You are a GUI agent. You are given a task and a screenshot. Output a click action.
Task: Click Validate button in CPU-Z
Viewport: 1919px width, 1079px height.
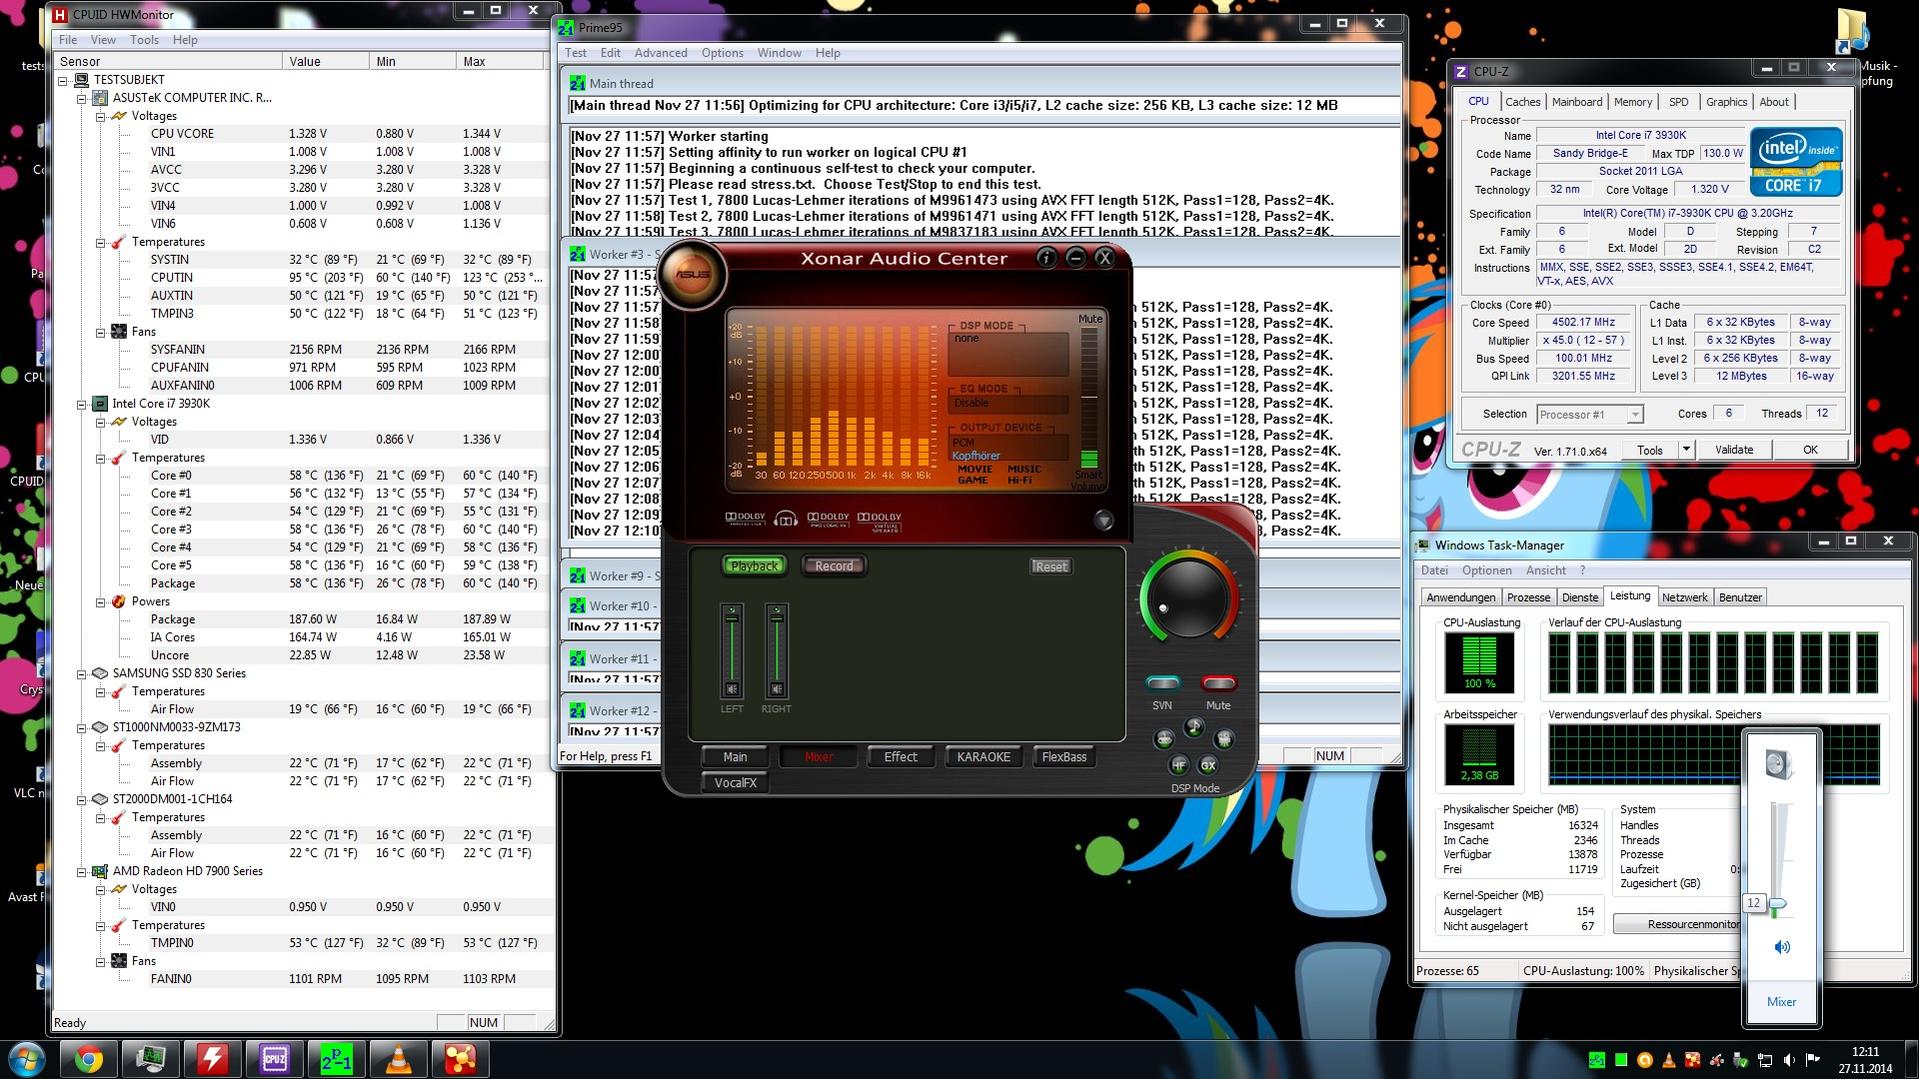pyautogui.click(x=1733, y=450)
